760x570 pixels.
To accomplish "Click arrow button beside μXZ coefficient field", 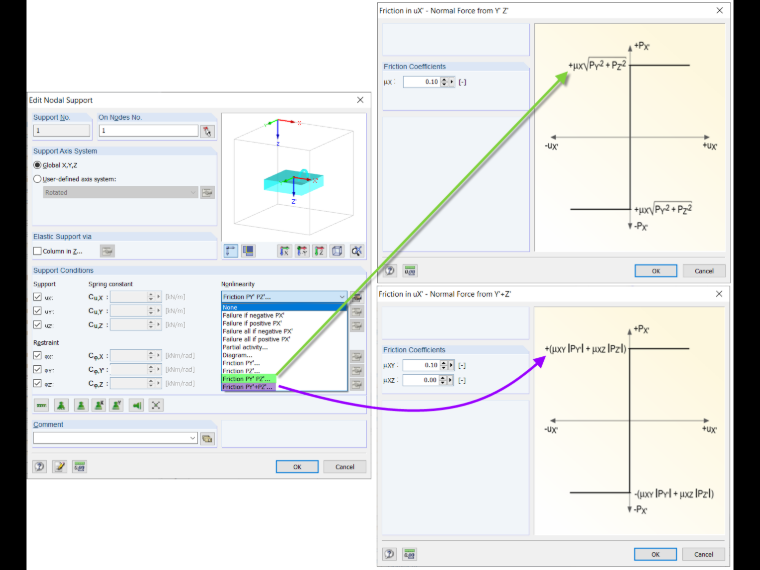I will click(450, 380).
